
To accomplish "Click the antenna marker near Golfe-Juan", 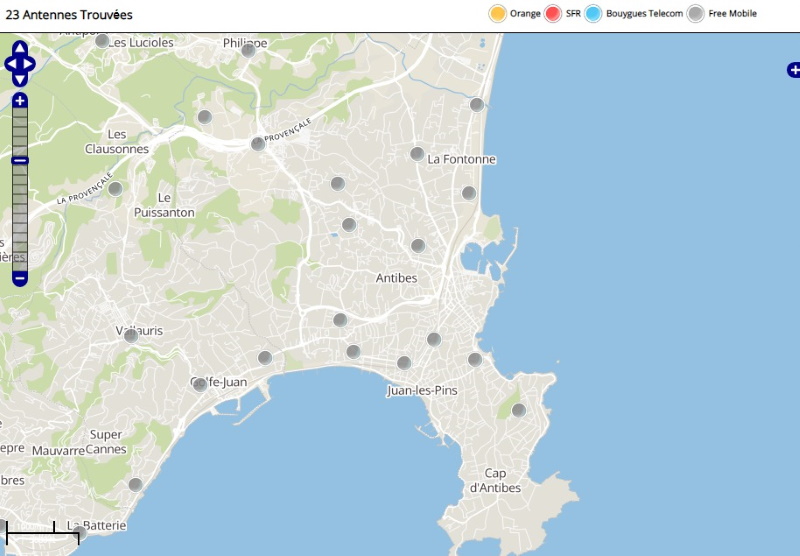I will coord(200,384).
